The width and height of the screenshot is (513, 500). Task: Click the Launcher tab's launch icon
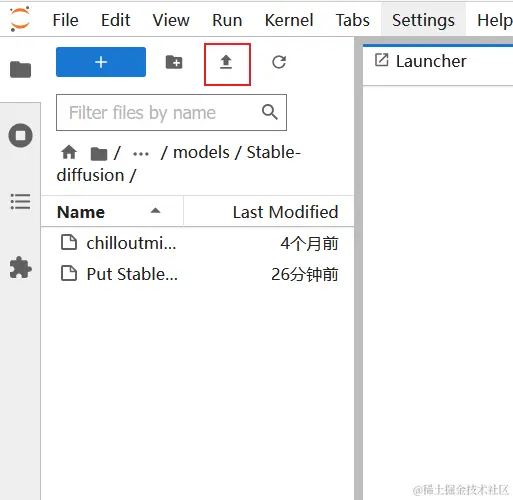[382, 60]
